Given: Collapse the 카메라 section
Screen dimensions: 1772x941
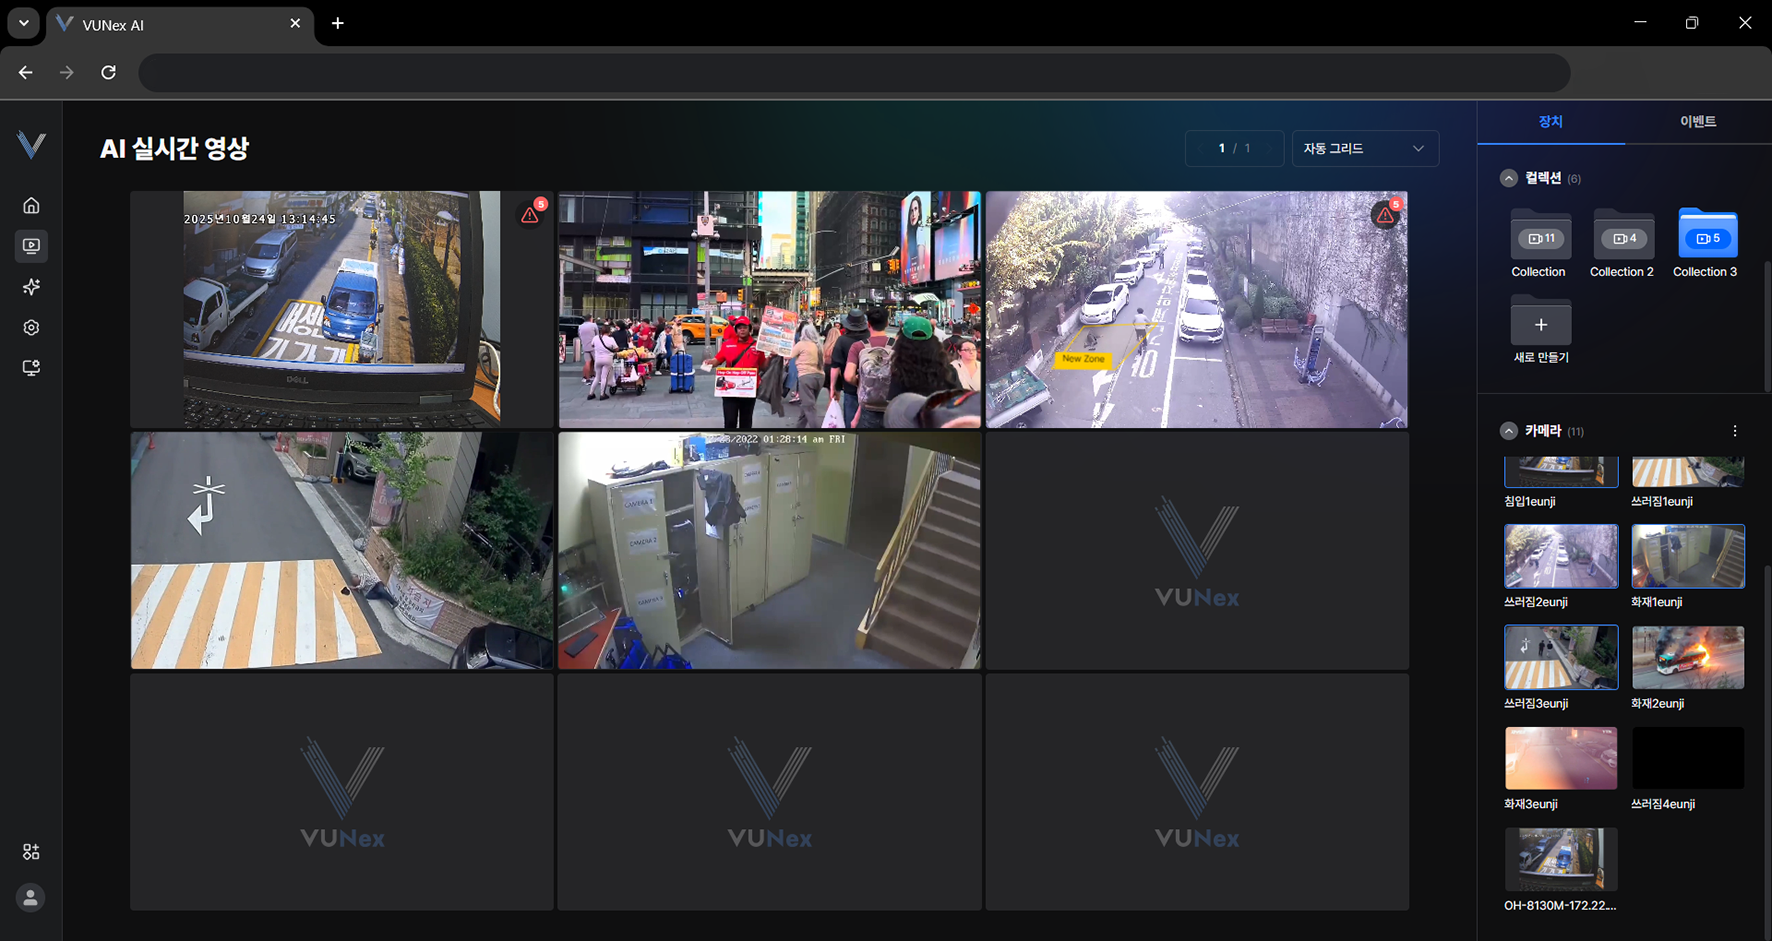Looking at the screenshot, I should [x=1509, y=431].
